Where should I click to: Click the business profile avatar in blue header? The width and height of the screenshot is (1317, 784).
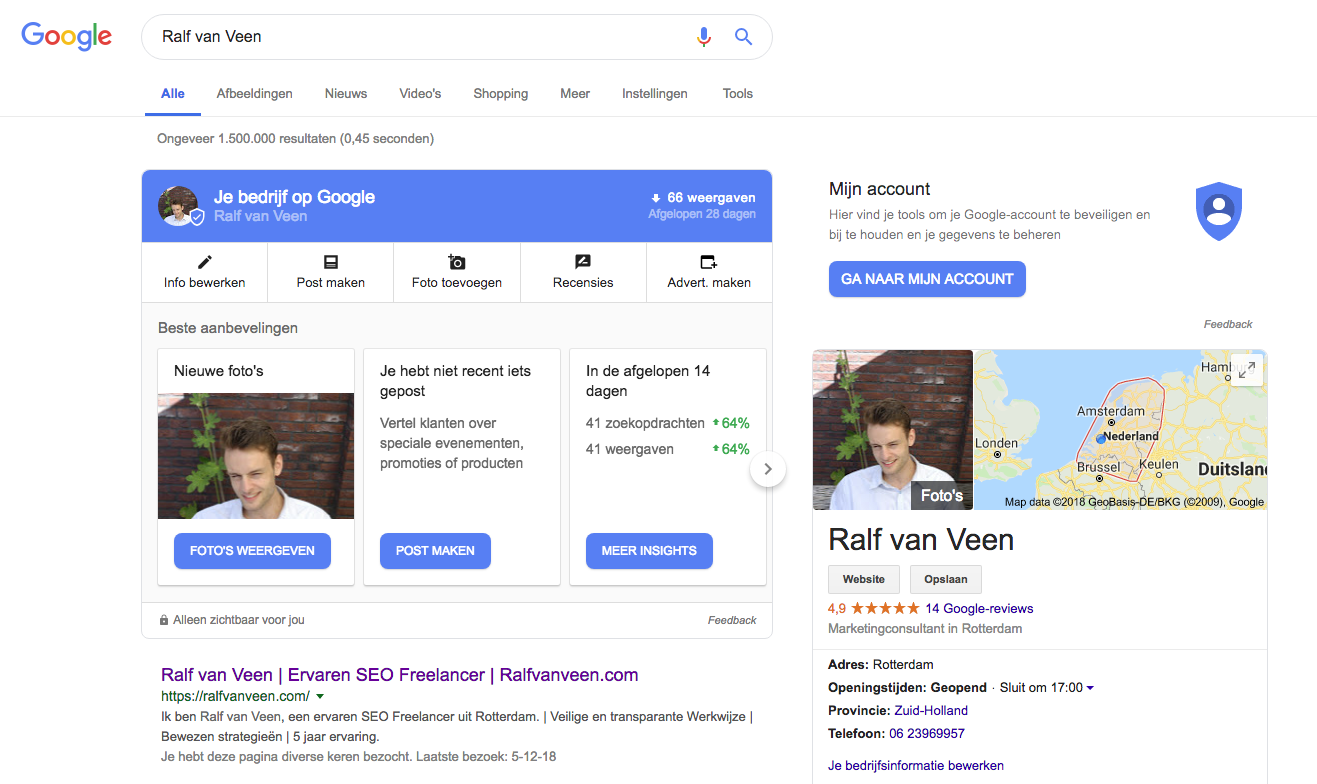tap(178, 206)
